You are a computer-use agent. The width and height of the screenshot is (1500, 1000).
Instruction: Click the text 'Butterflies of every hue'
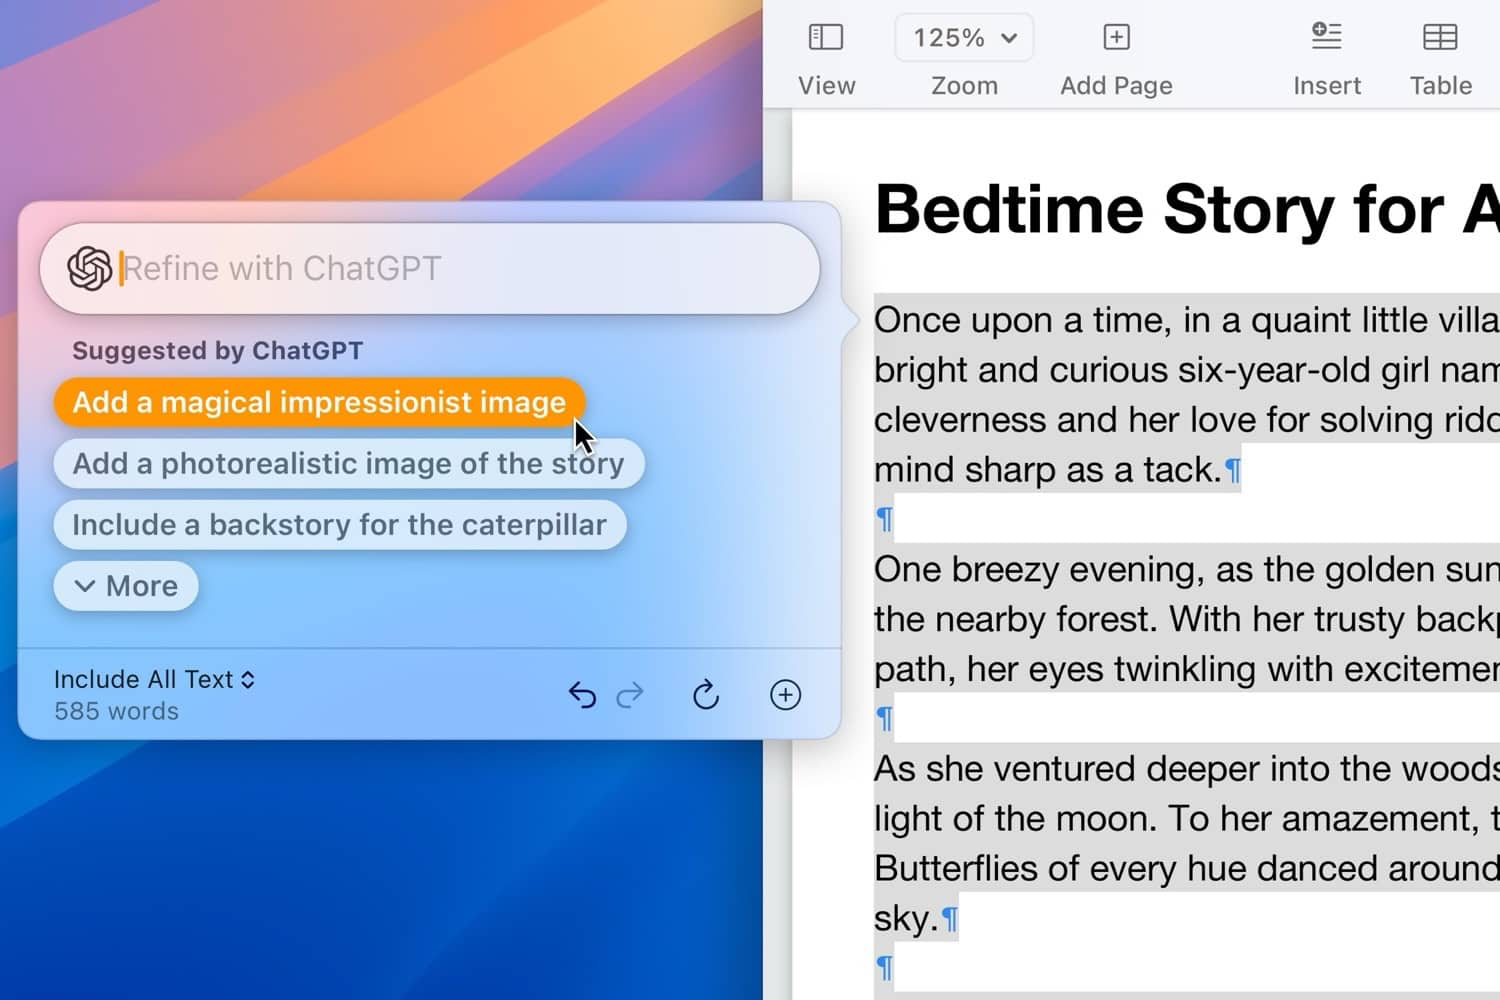click(1060, 868)
